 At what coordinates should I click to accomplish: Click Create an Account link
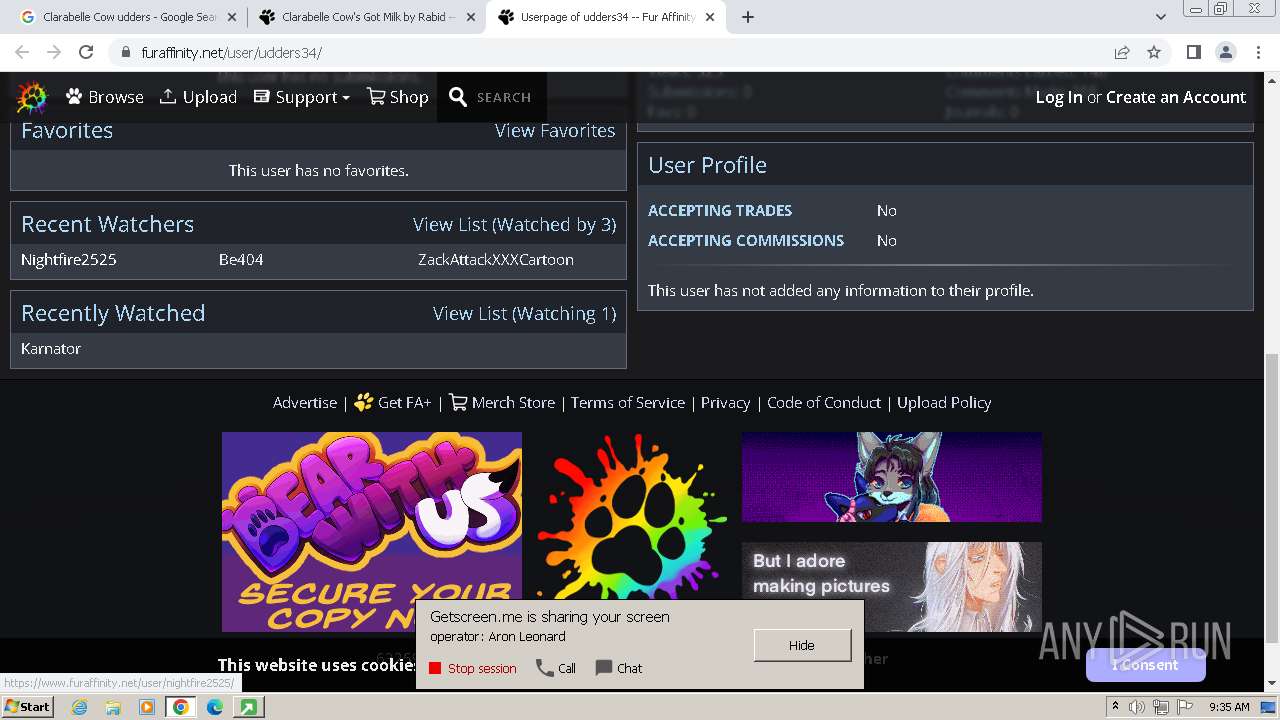pyautogui.click(x=1176, y=97)
